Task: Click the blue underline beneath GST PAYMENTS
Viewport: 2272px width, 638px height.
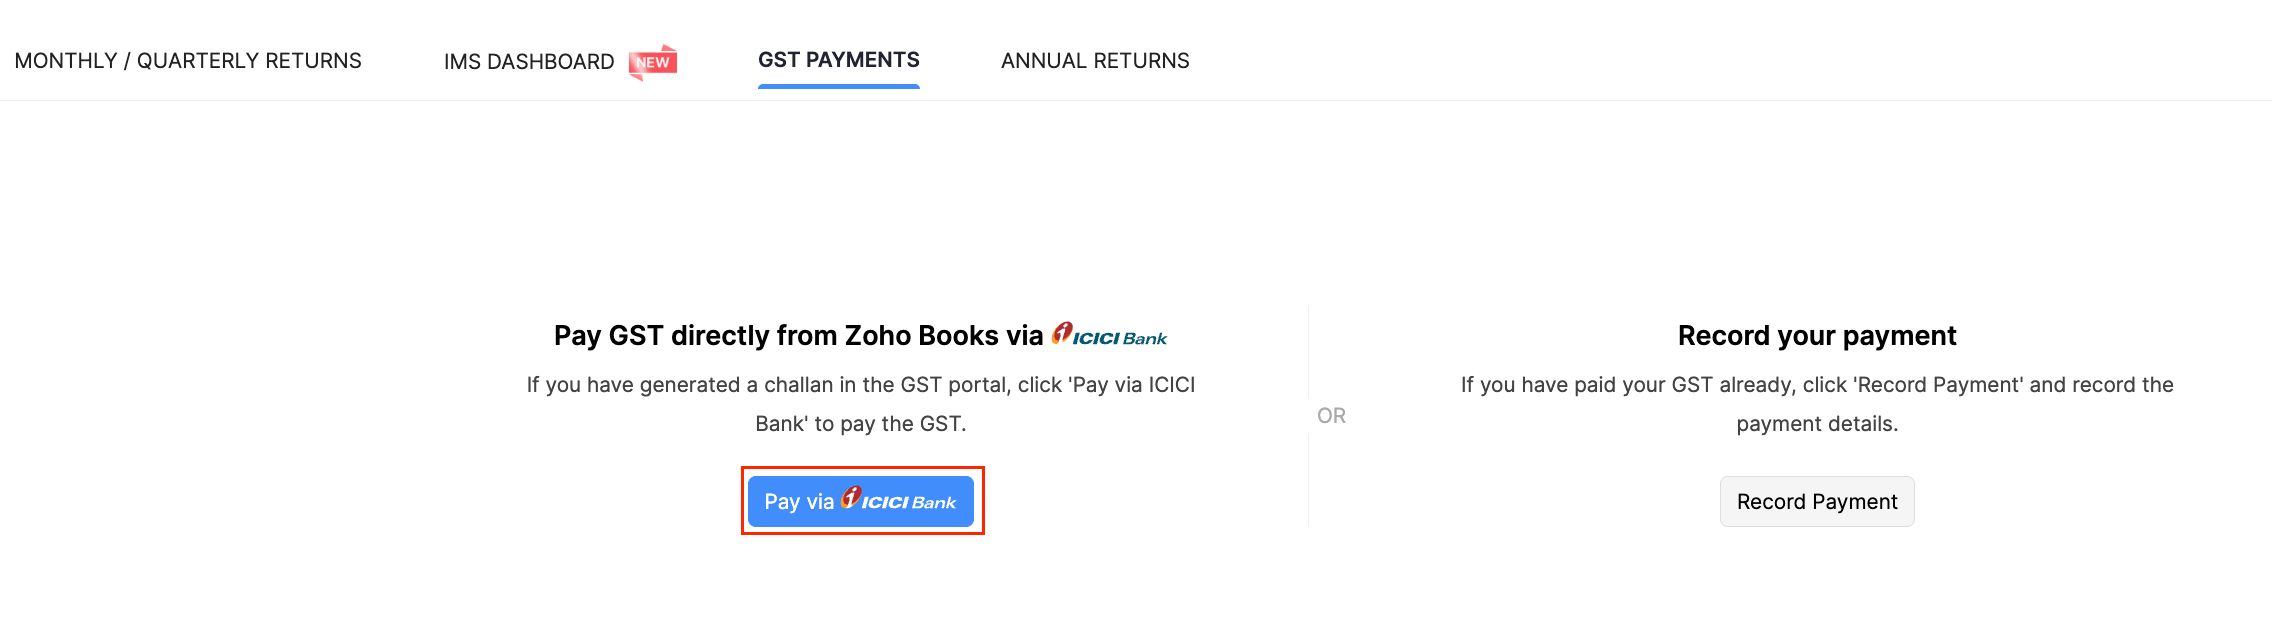Action: [838, 88]
